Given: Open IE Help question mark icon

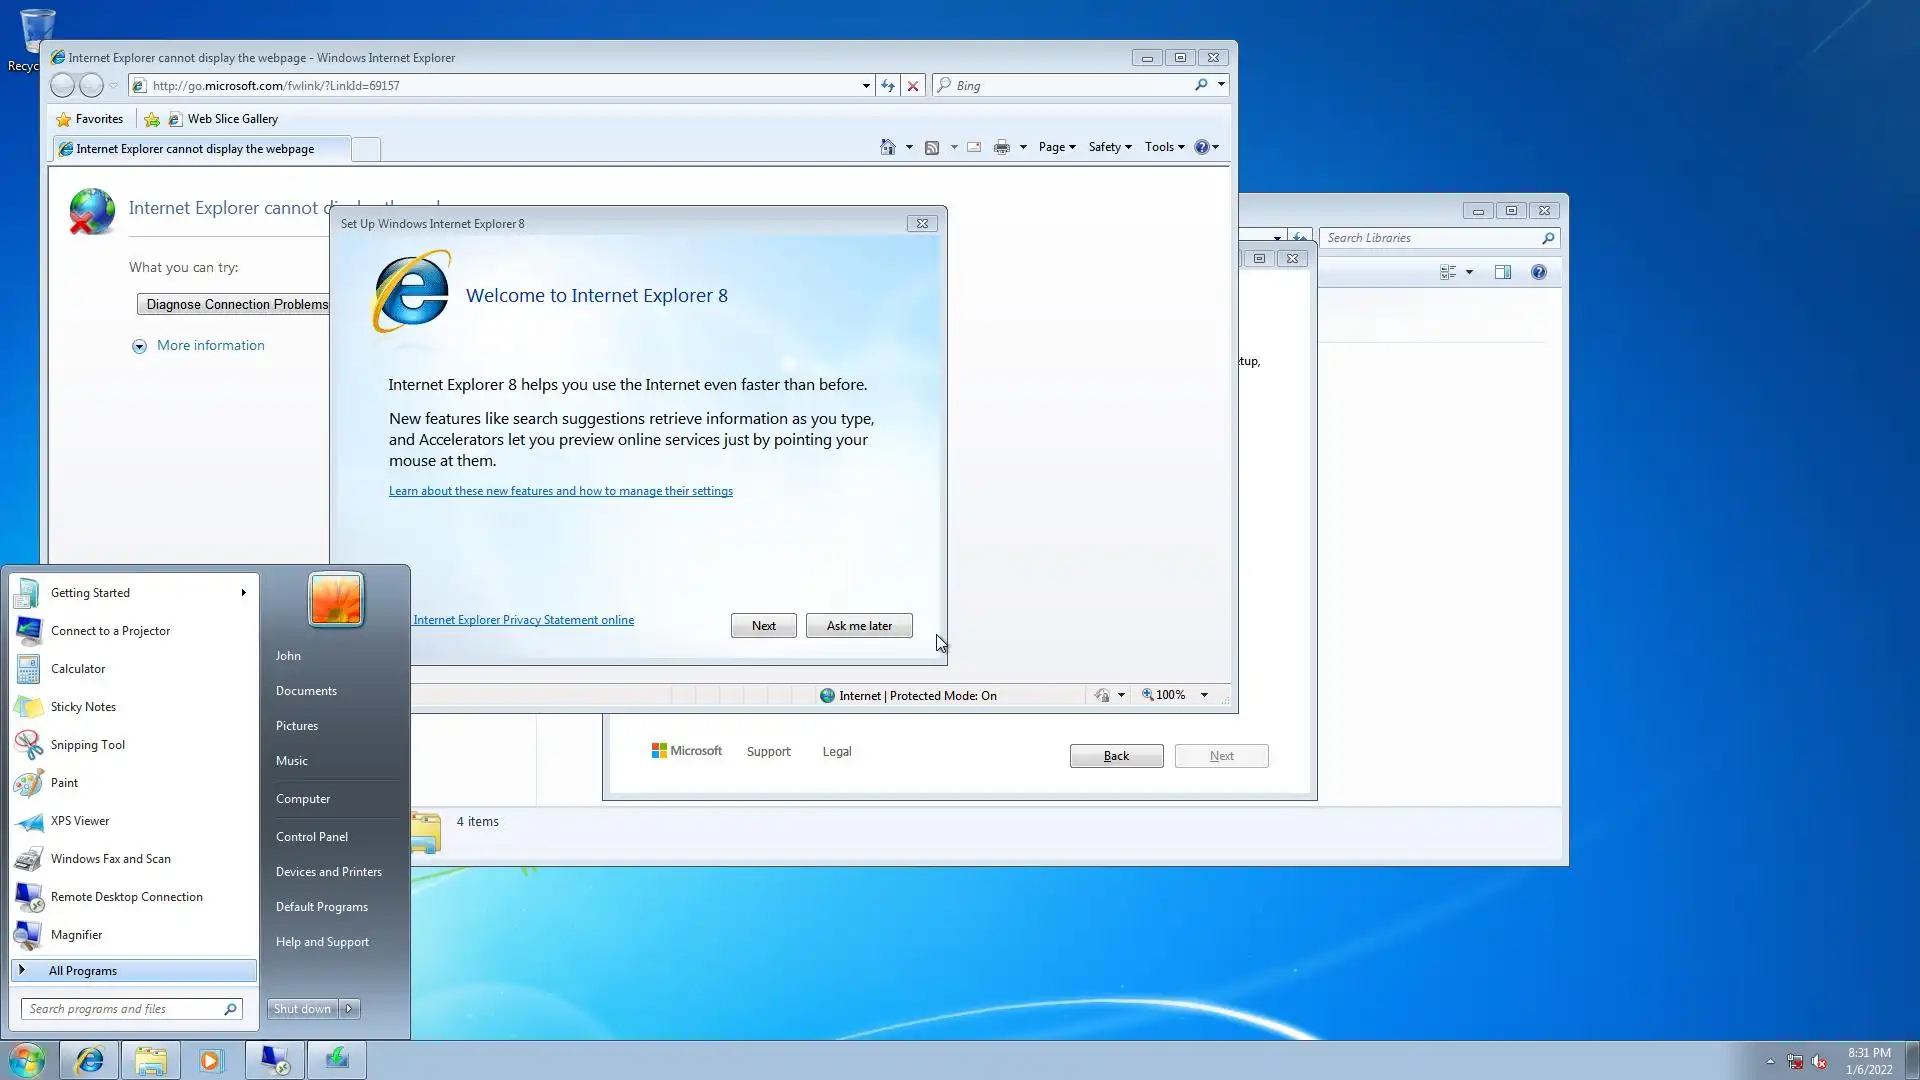Looking at the screenshot, I should tap(1202, 147).
